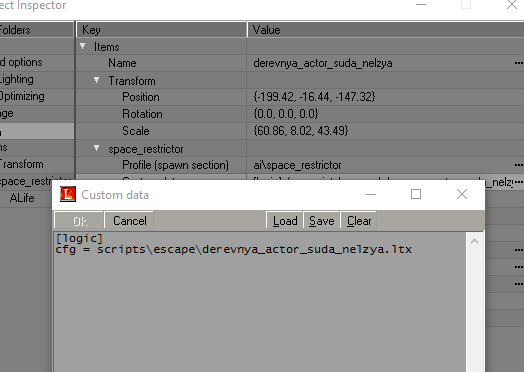524x372 pixels.
Task: Click the Folders column header
Action: [37, 30]
